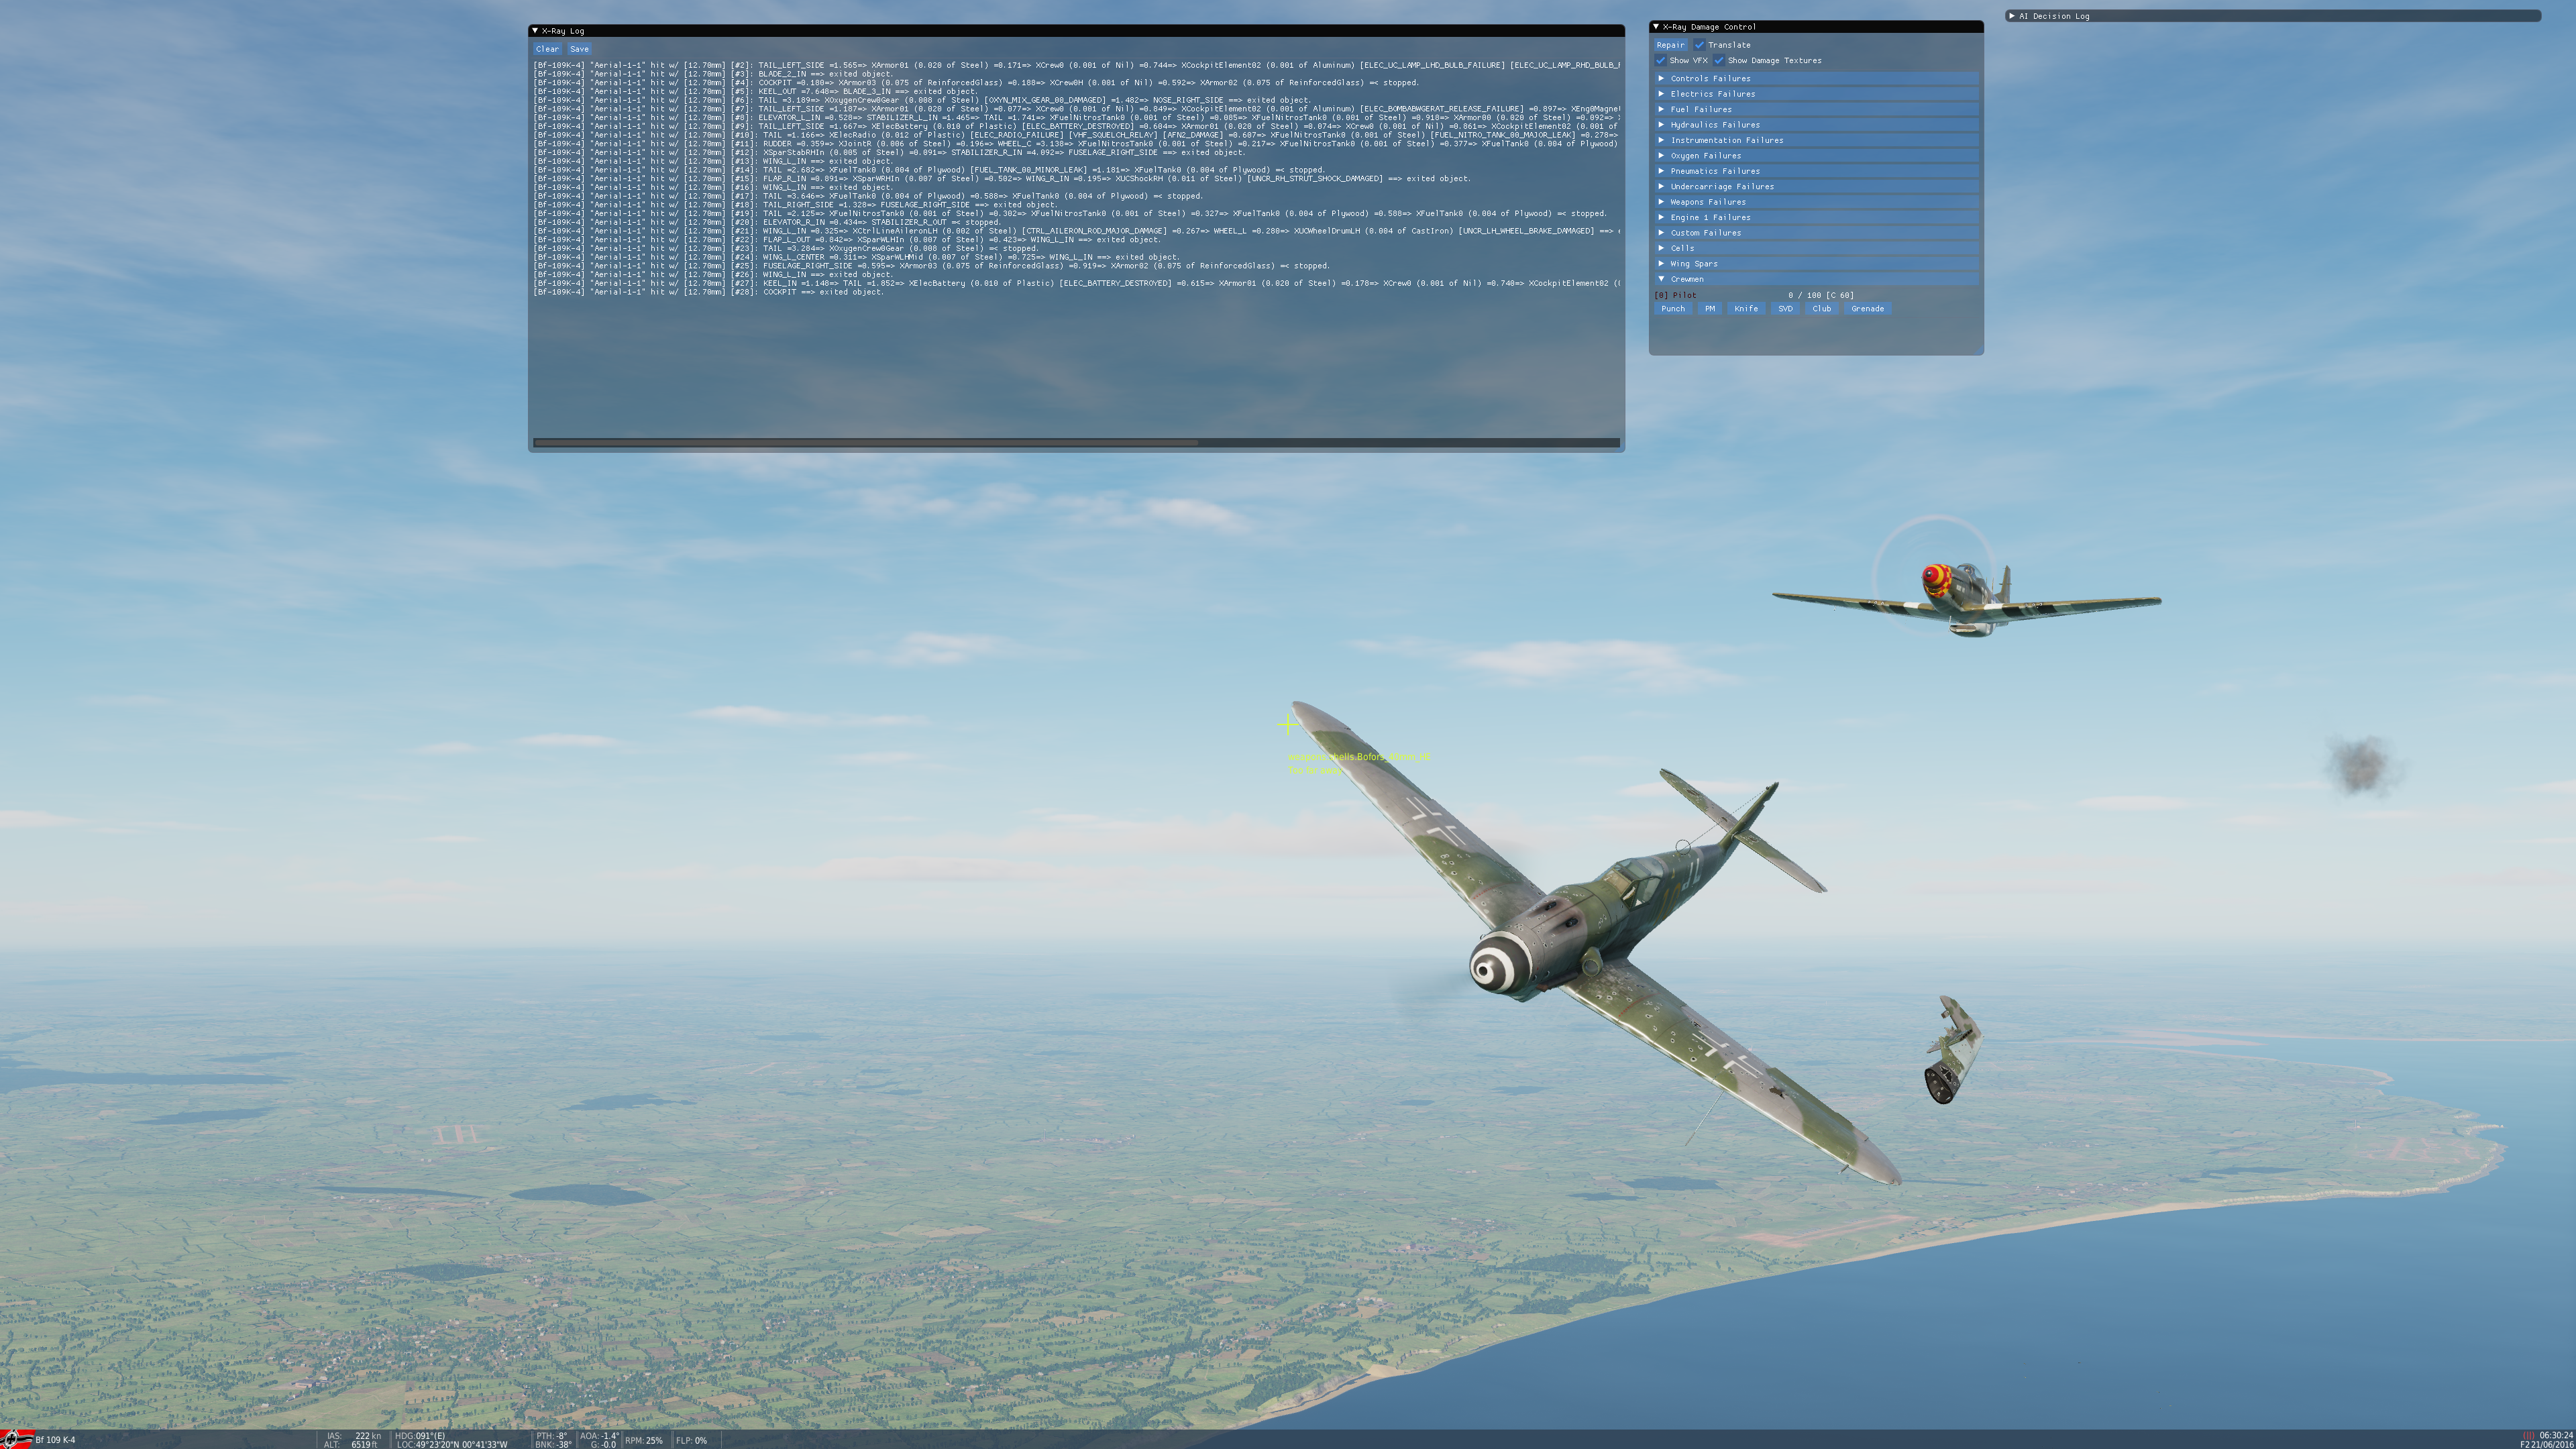Click the RPM 25% readout

[x=644, y=1440]
